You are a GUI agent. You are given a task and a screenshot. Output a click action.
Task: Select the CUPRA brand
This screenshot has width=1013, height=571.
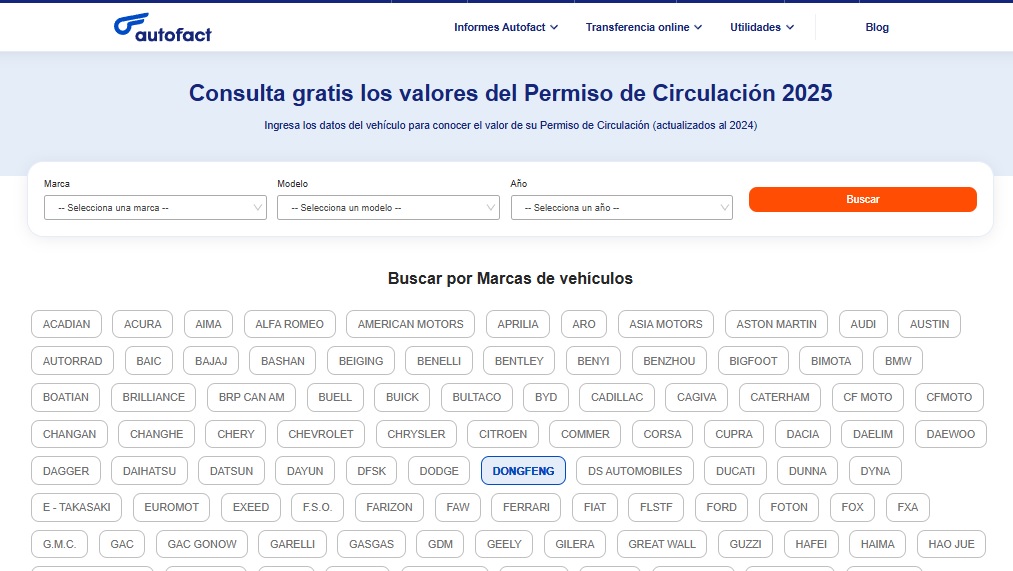734,434
